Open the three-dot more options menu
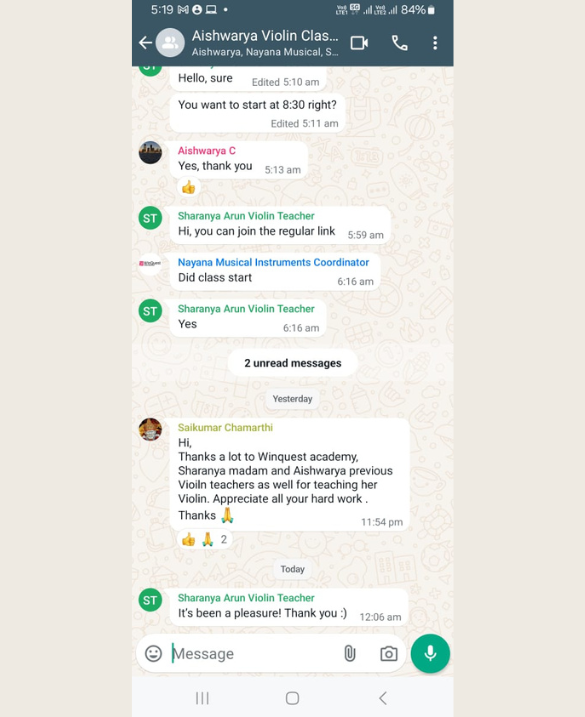 pyautogui.click(x=435, y=43)
